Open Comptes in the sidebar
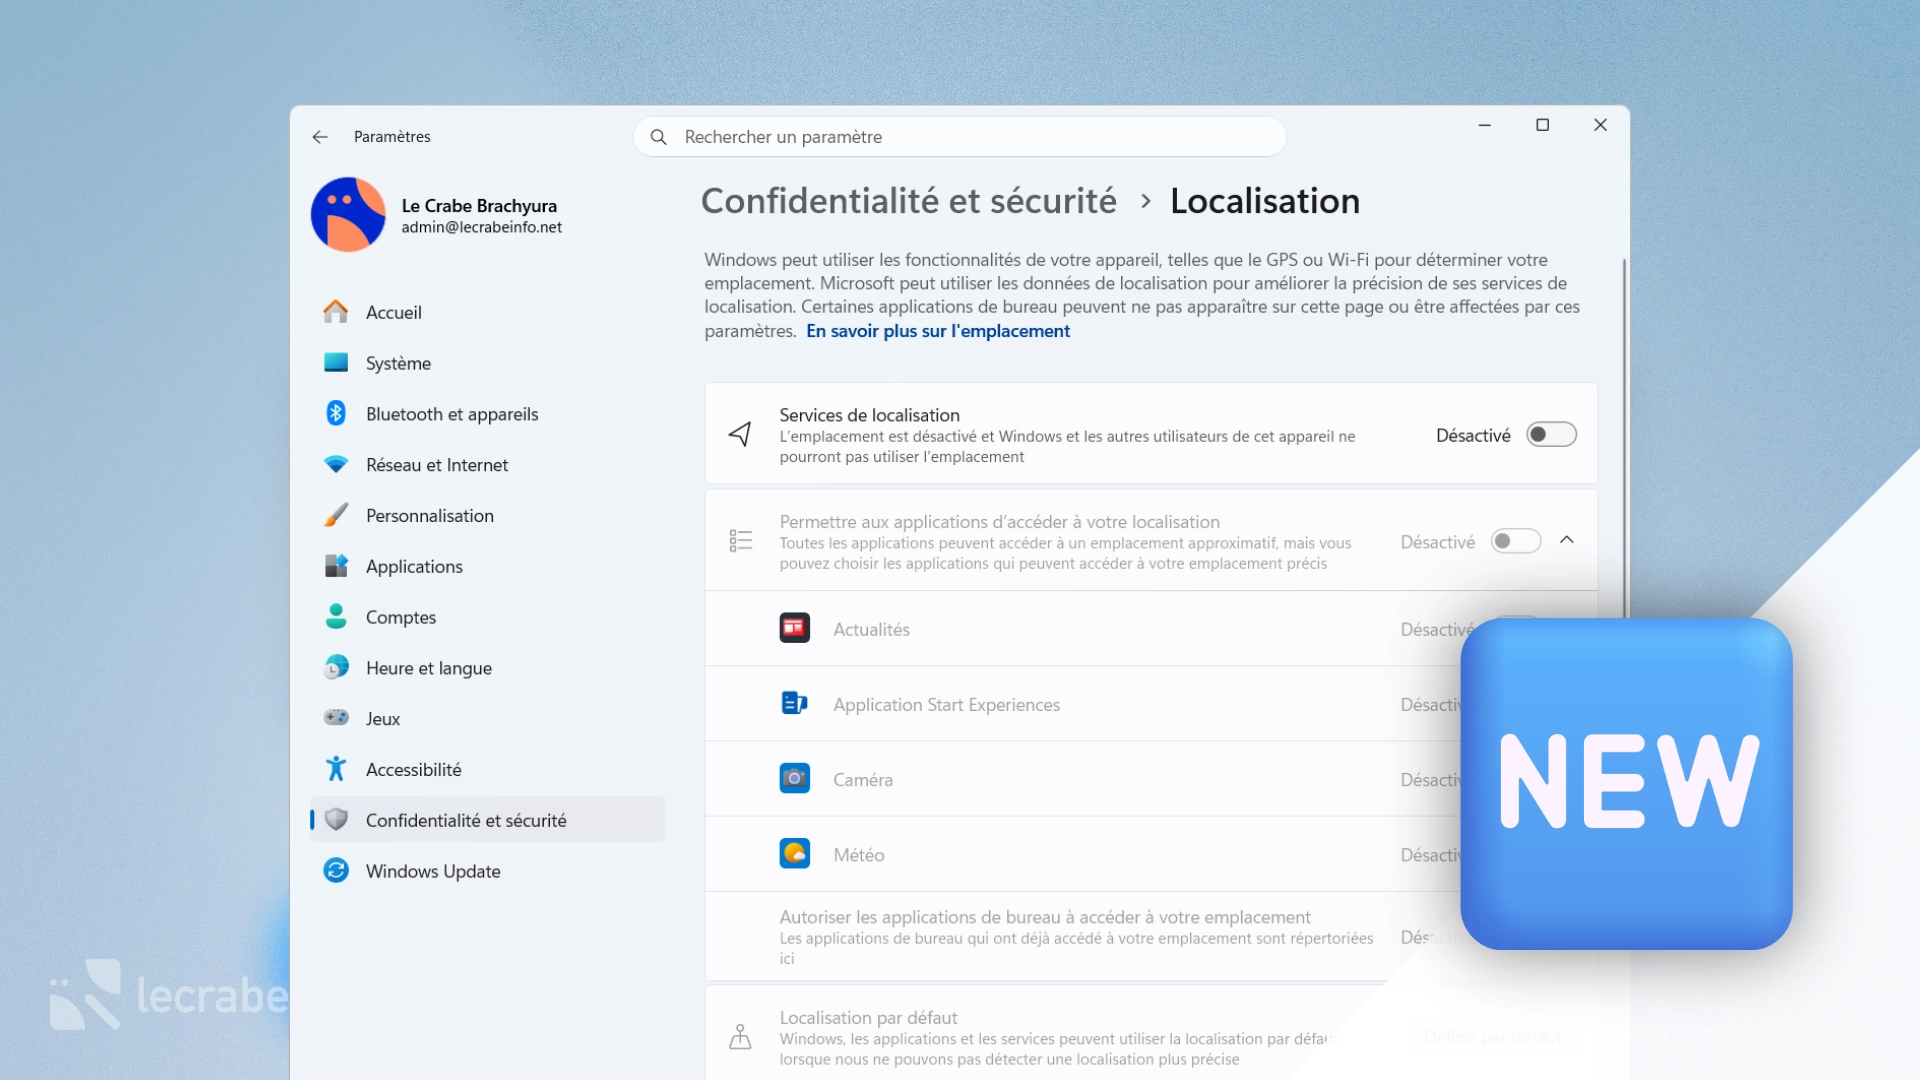1920x1080 pixels. click(487, 617)
